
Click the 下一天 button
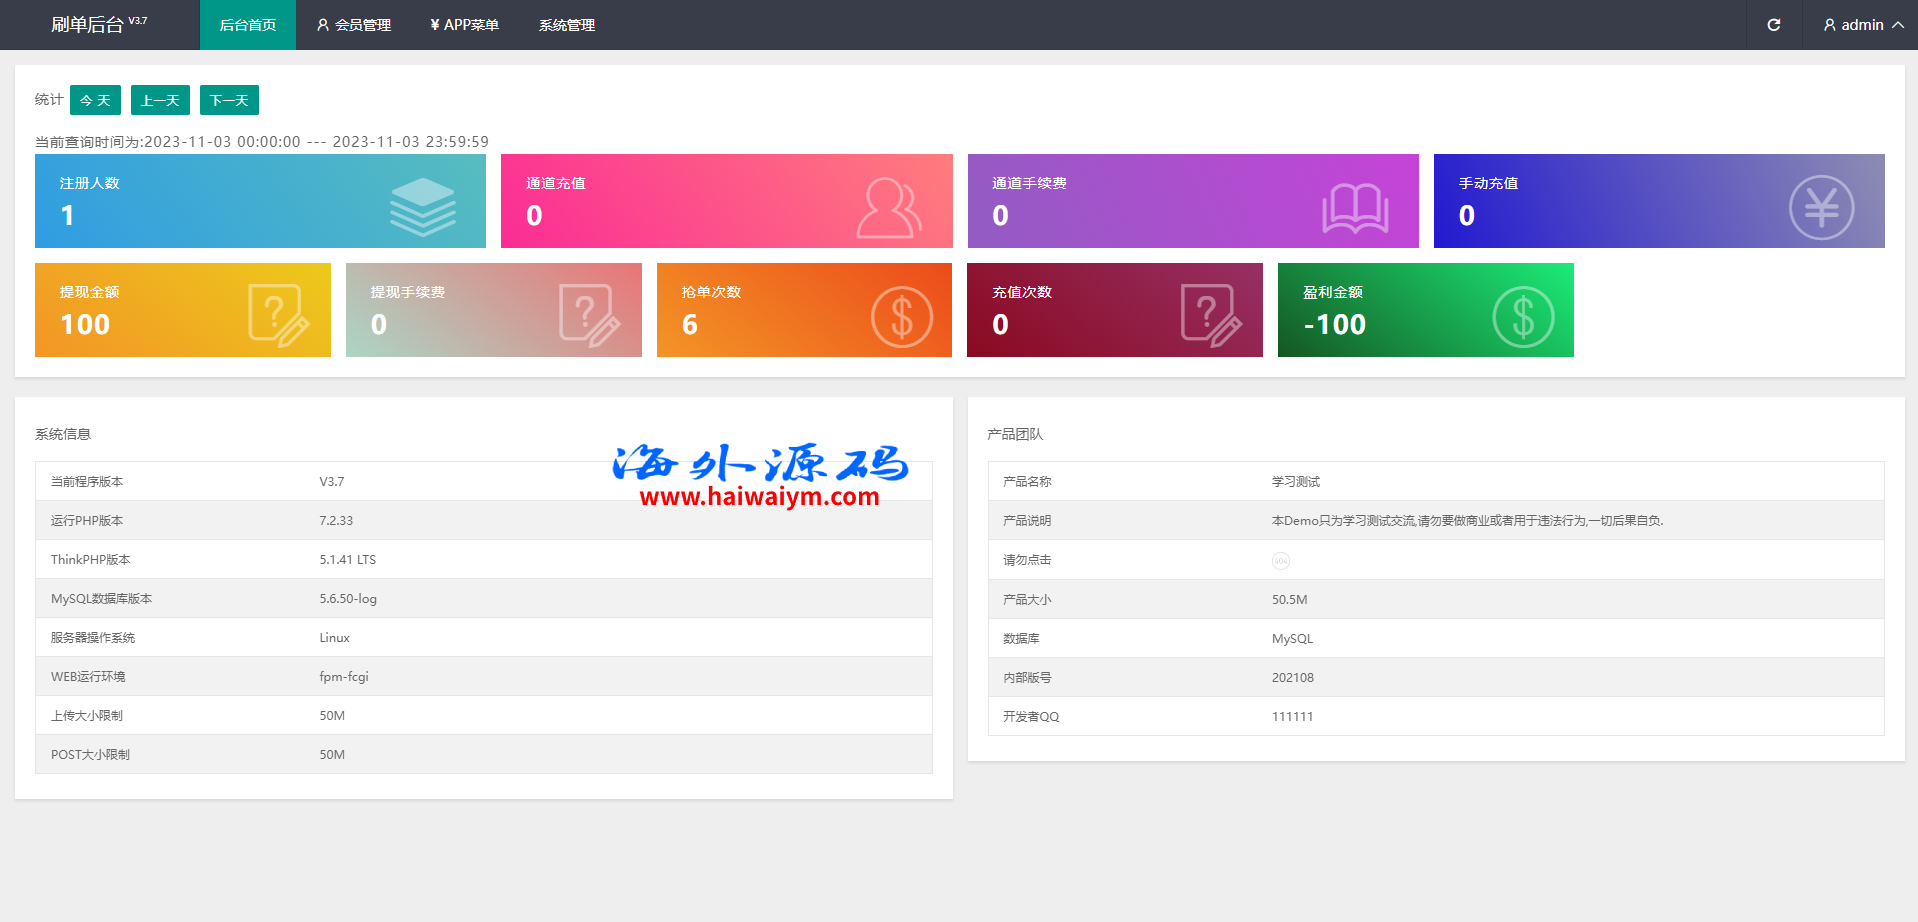tap(229, 100)
